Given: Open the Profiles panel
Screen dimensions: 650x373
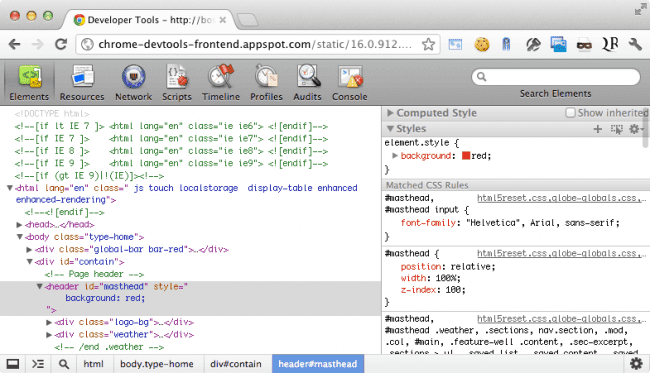Looking at the screenshot, I should click(x=266, y=83).
